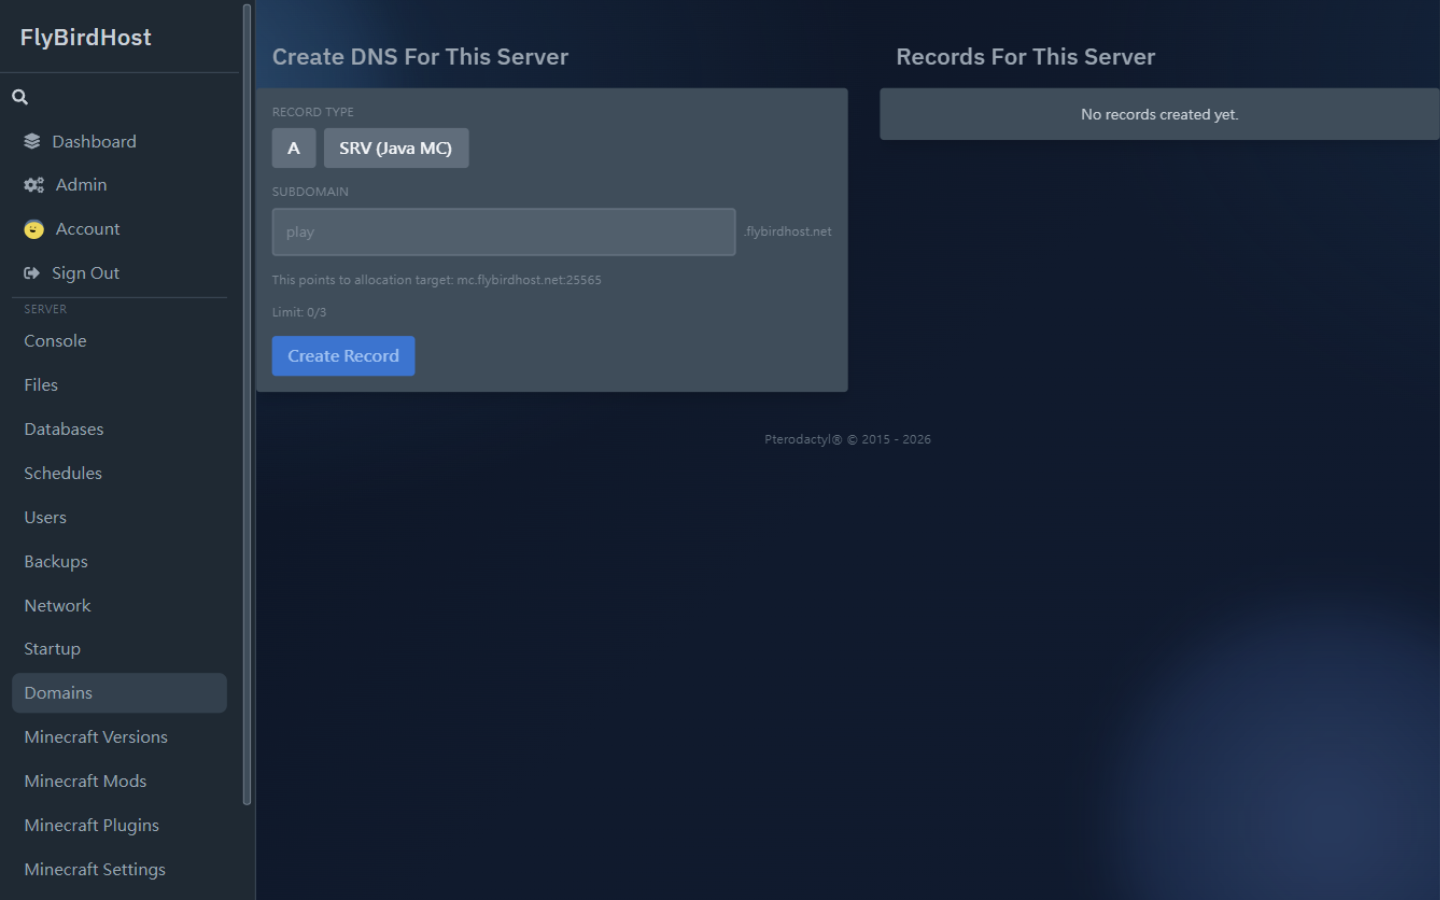Click the Account avatar icon
The height and width of the screenshot is (900, 1440).
pos(34,229)
